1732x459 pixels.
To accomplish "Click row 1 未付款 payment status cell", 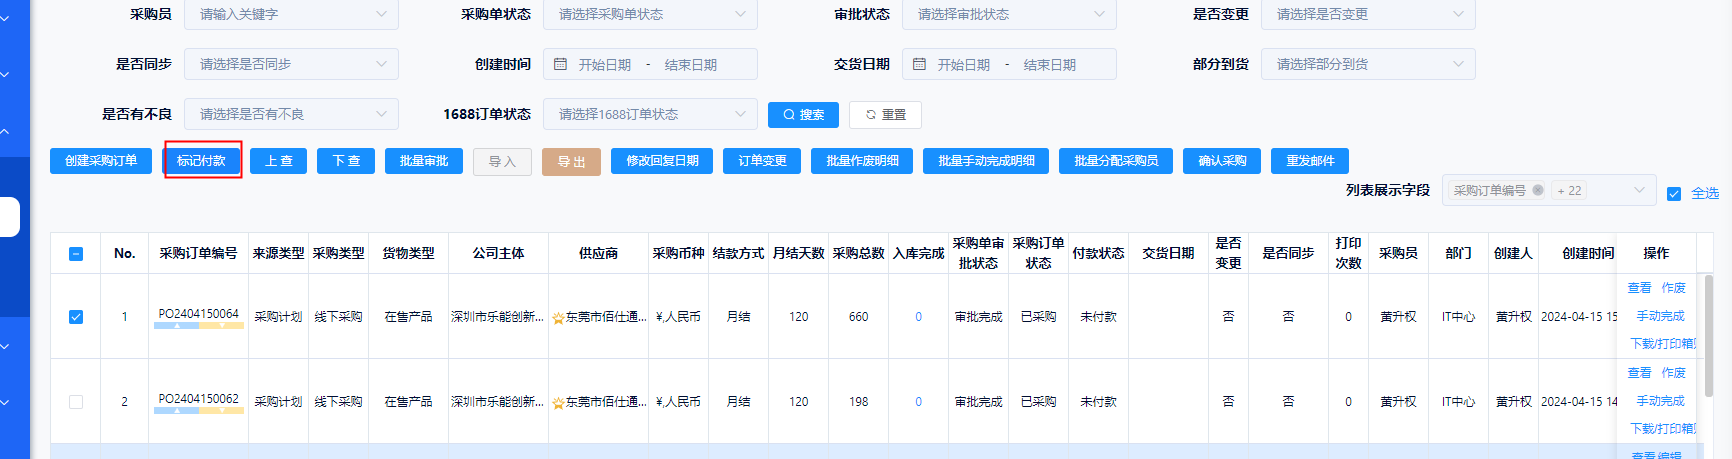I will click(x=1098, y=317).
